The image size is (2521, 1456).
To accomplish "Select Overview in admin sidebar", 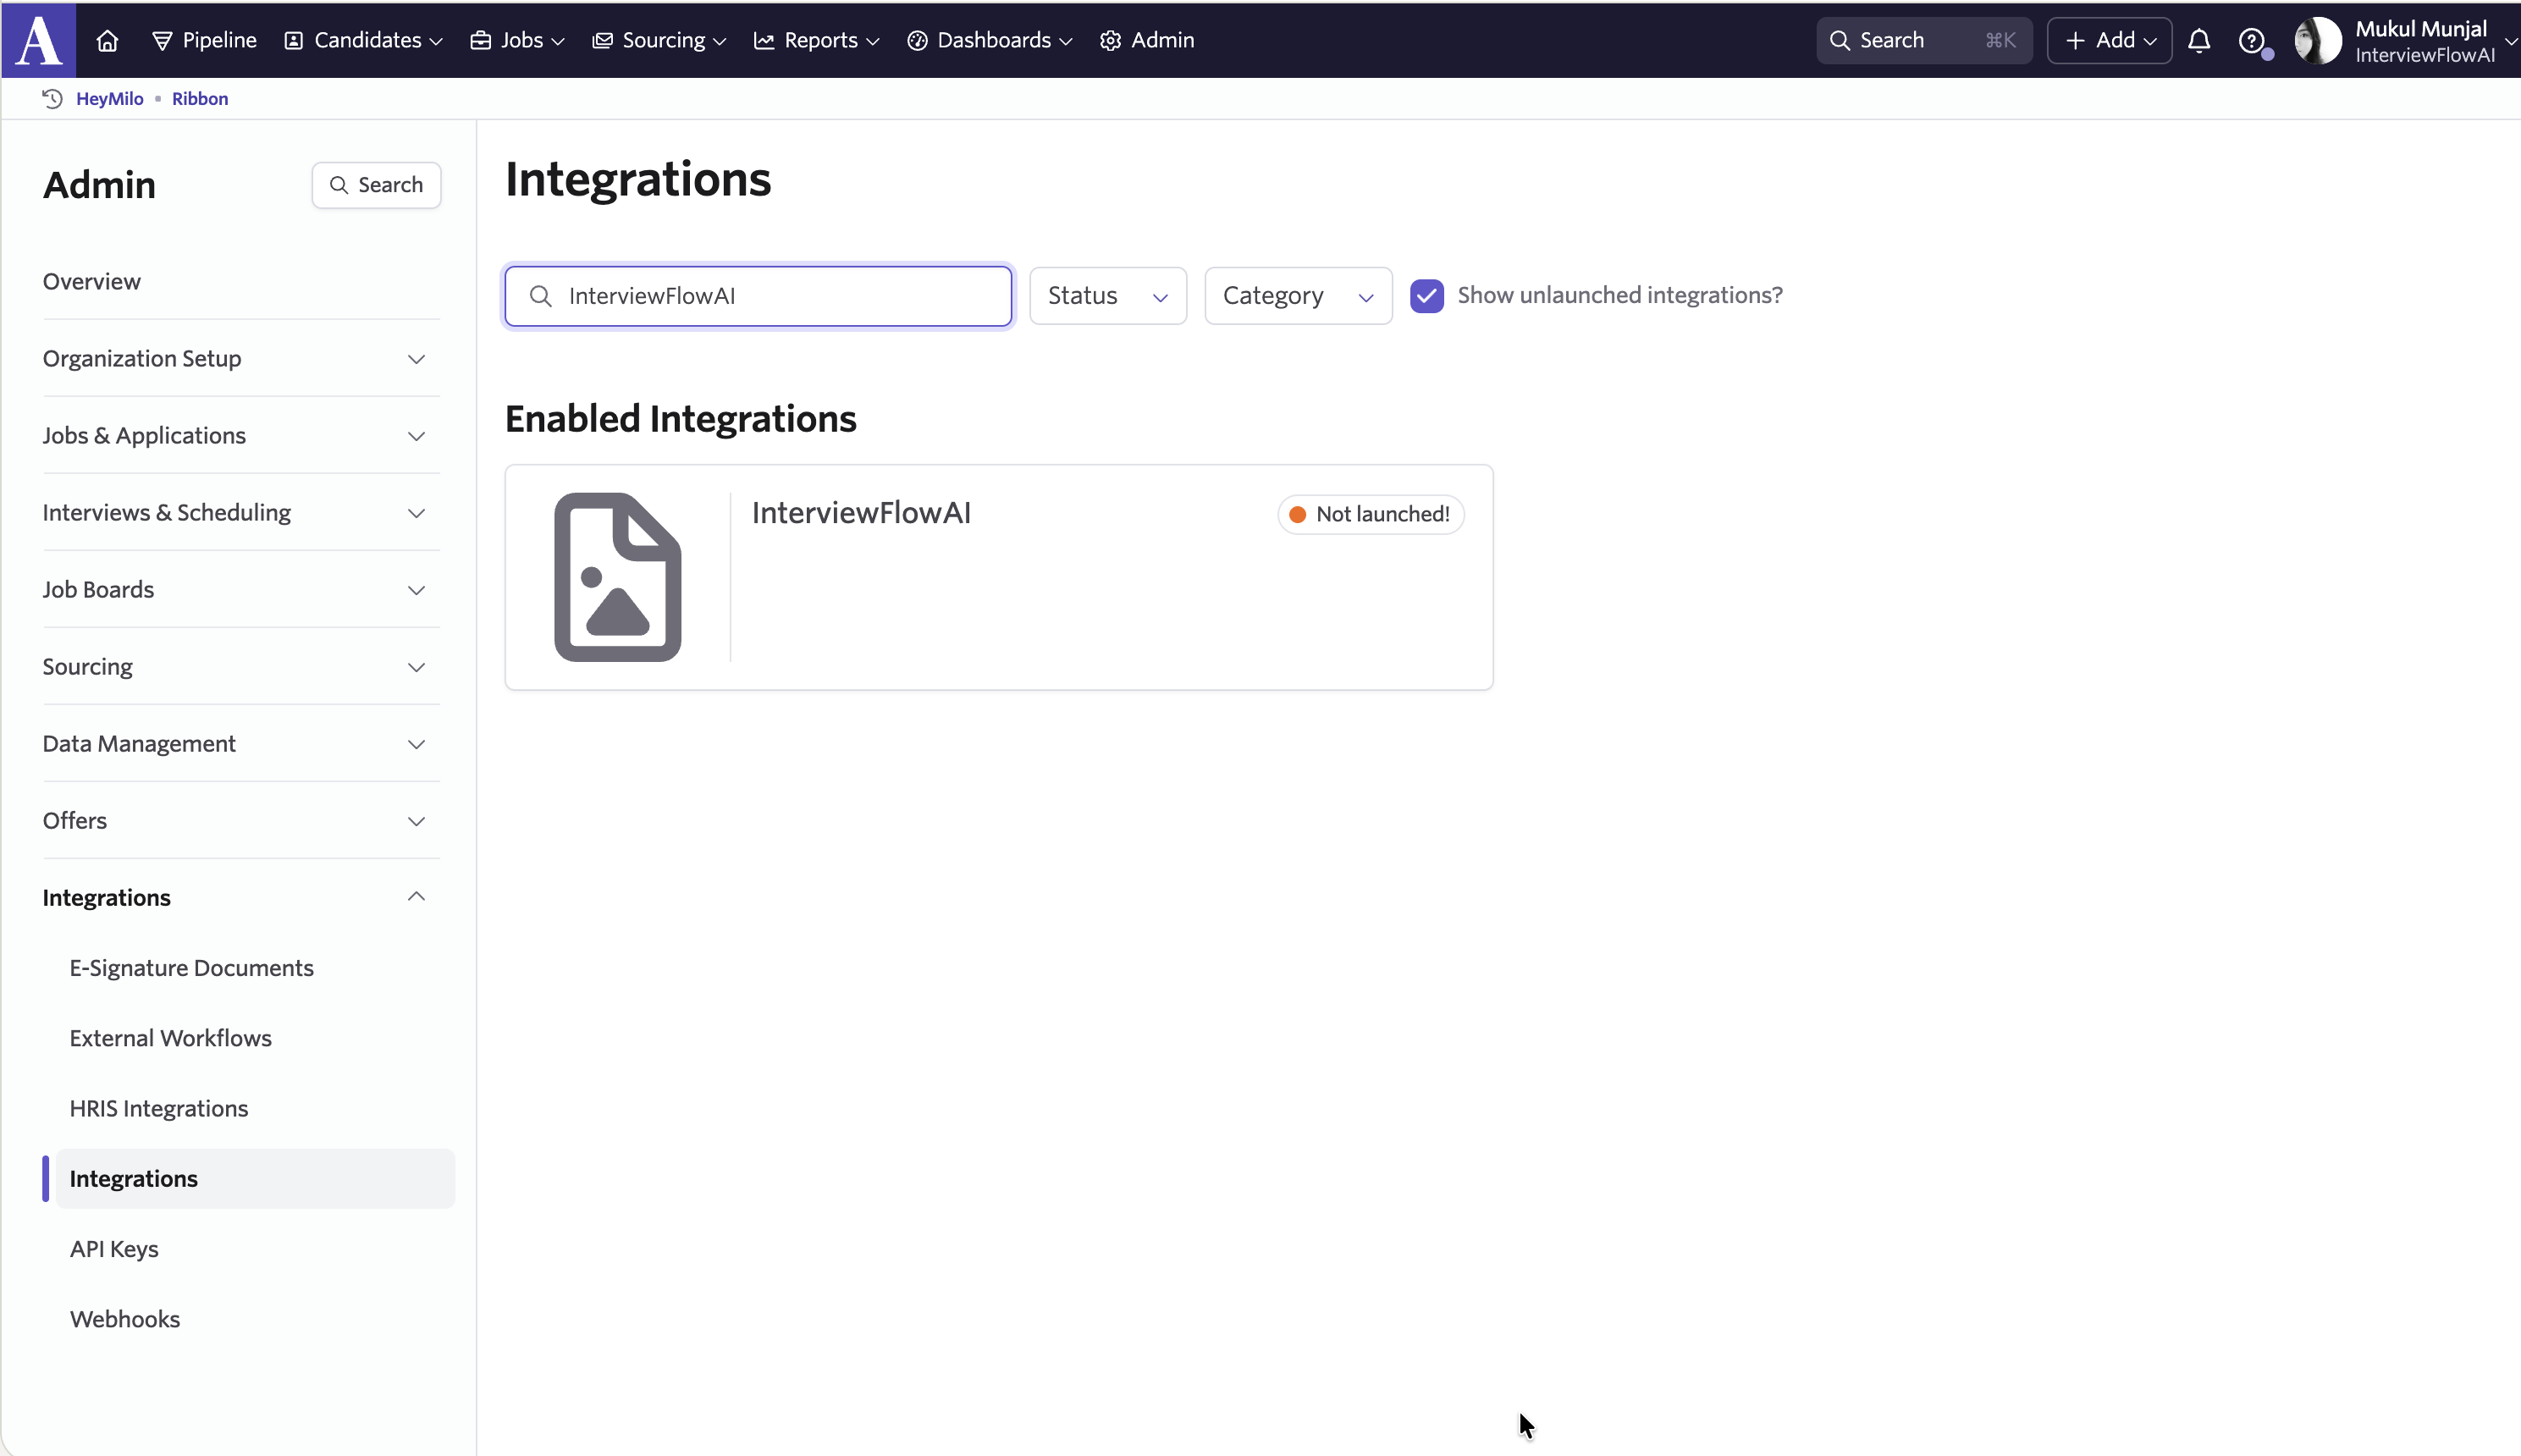I will [x=92, y=282].
